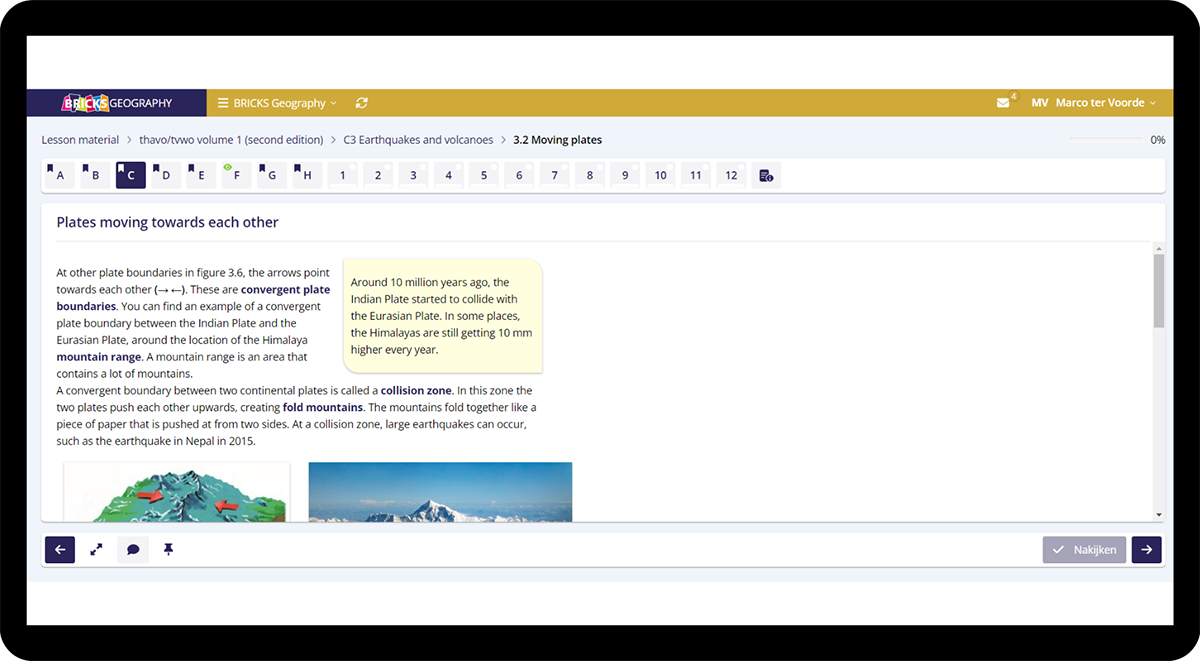Open section tab A
The height and width of the screenshot is (661, 1200).
coord(60,176)
